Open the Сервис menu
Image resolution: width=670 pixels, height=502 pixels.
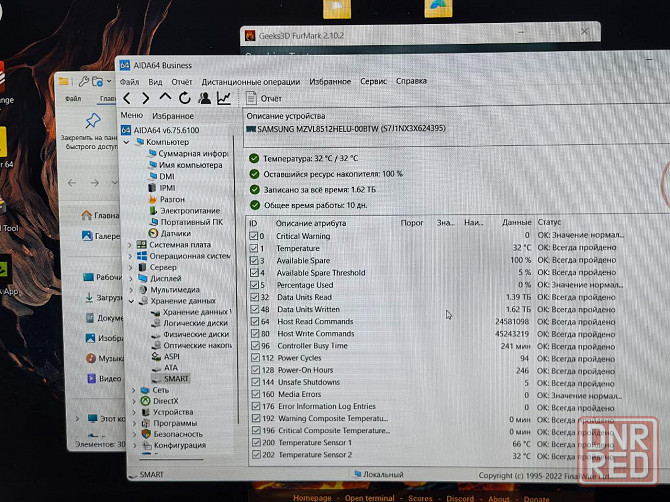pyautogui.click(x=373, y=81)
